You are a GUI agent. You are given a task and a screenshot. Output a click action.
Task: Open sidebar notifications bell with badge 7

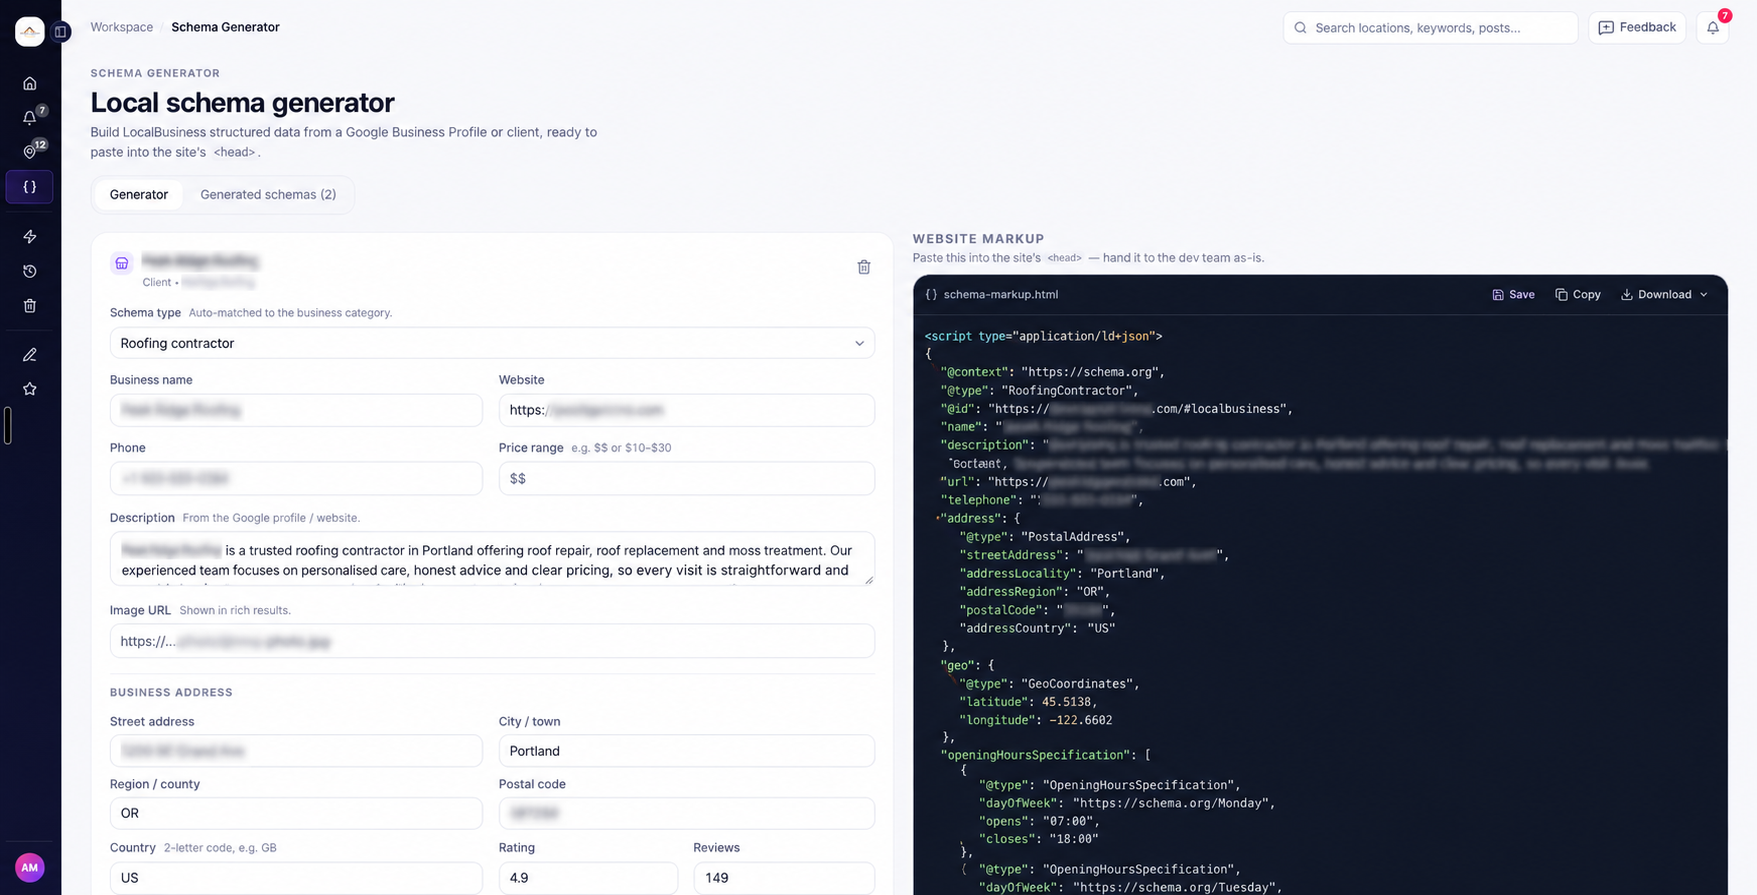30,118
